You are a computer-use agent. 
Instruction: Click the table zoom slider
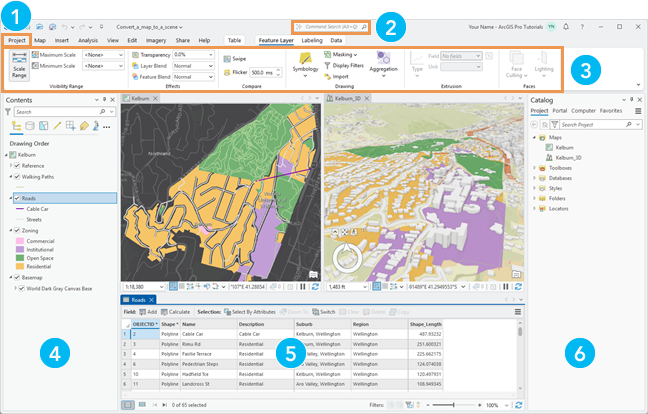tap(453, 405)
